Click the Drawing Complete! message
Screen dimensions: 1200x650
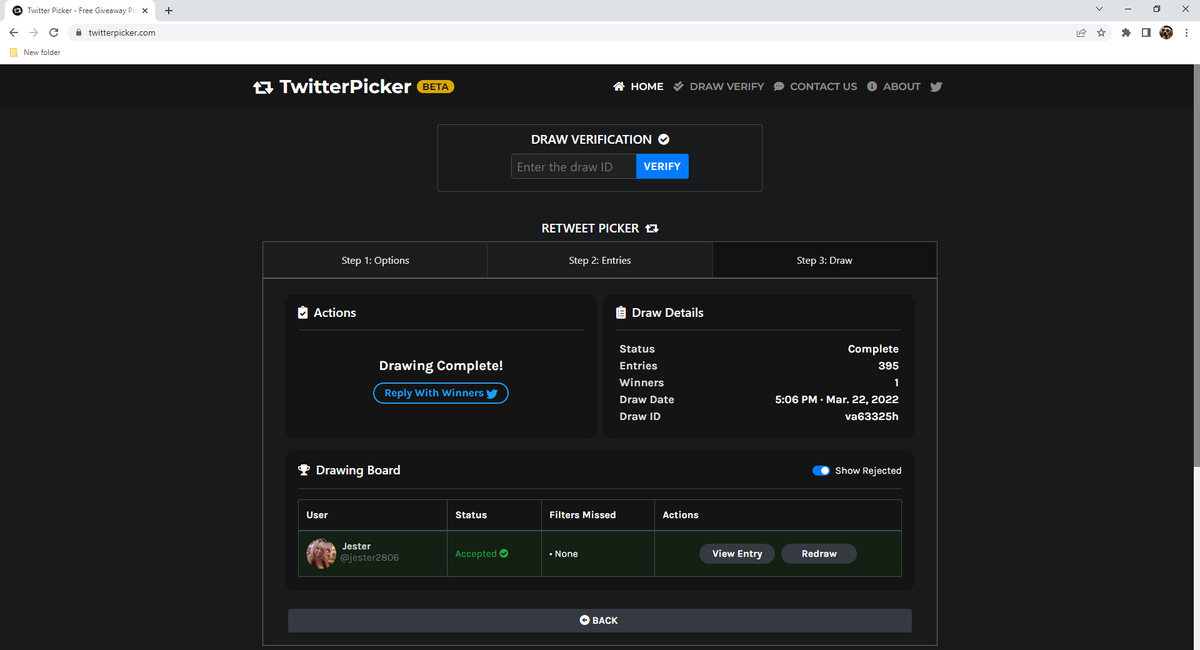click(x=441, y=366)
